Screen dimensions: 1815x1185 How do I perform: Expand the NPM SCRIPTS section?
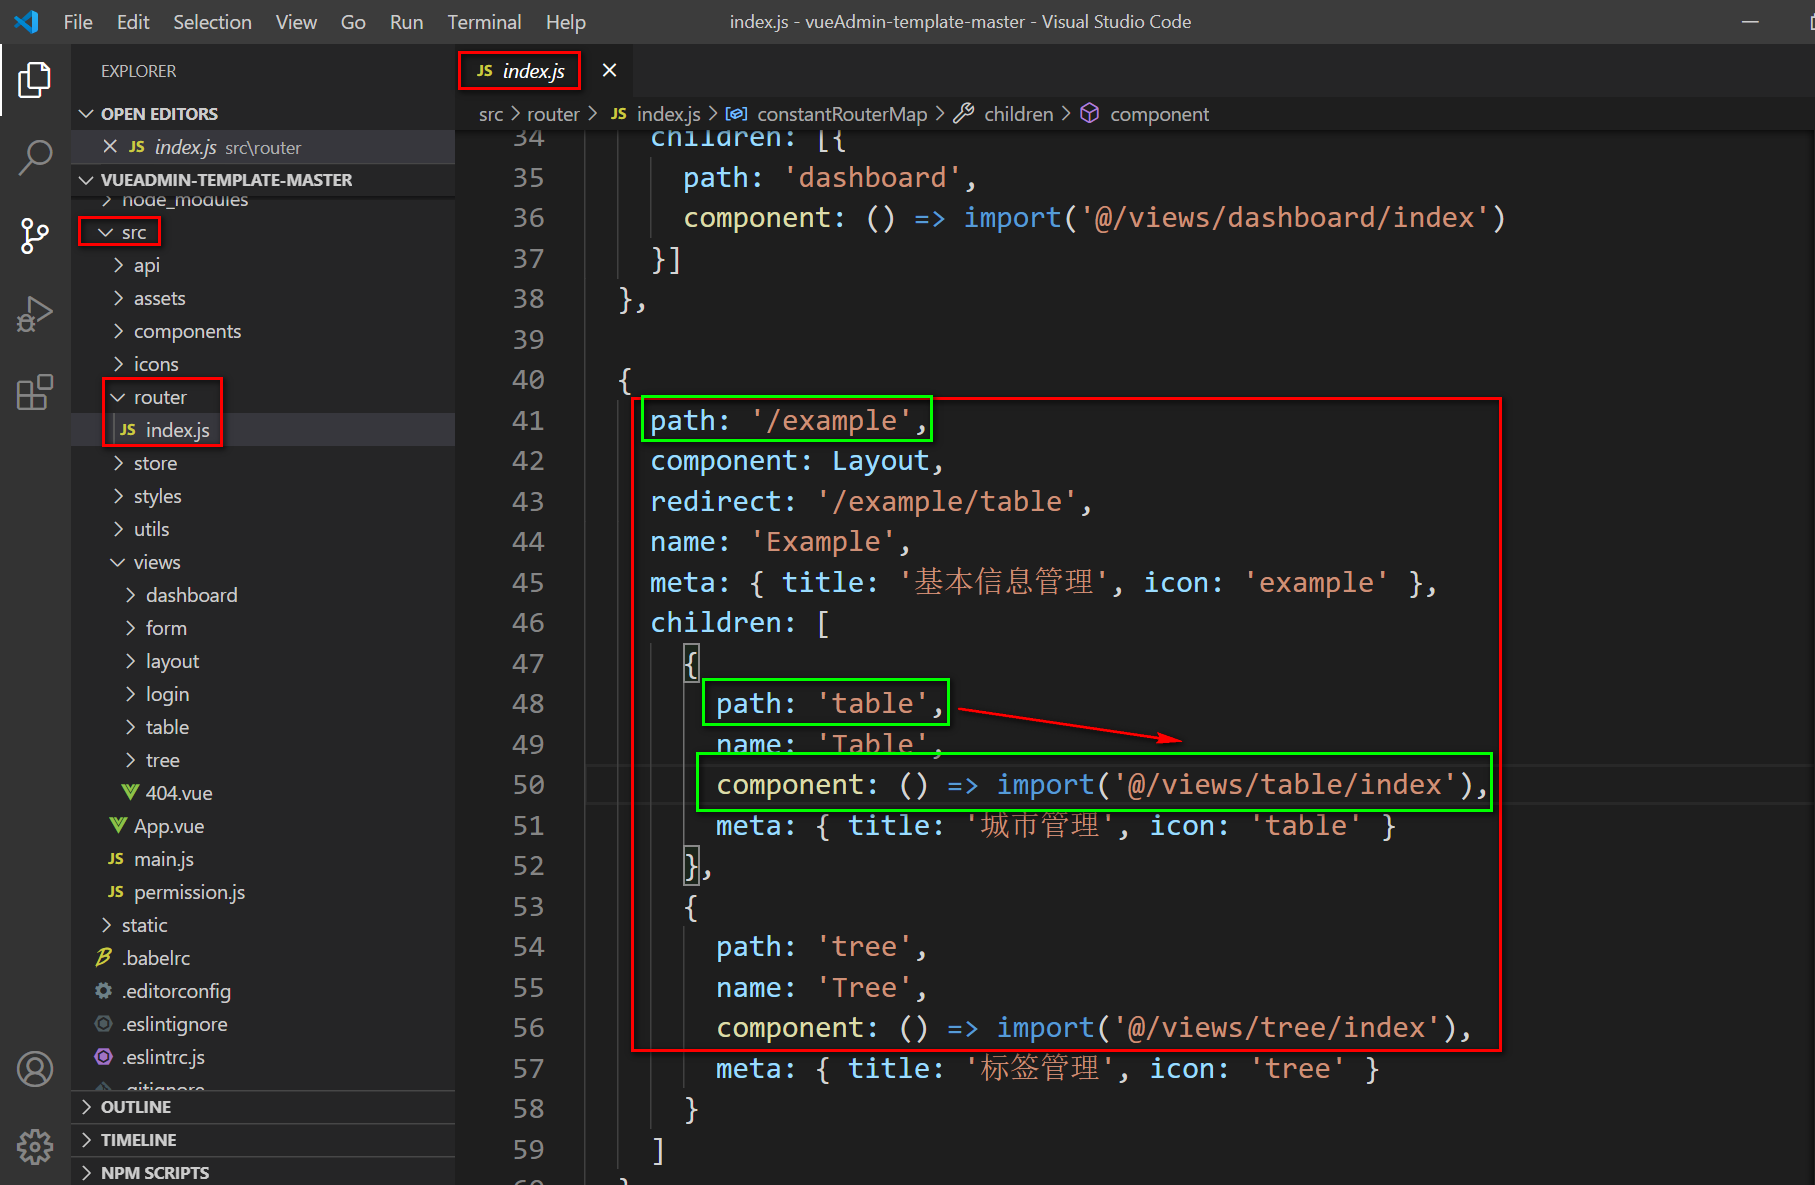pos(154,1172)
